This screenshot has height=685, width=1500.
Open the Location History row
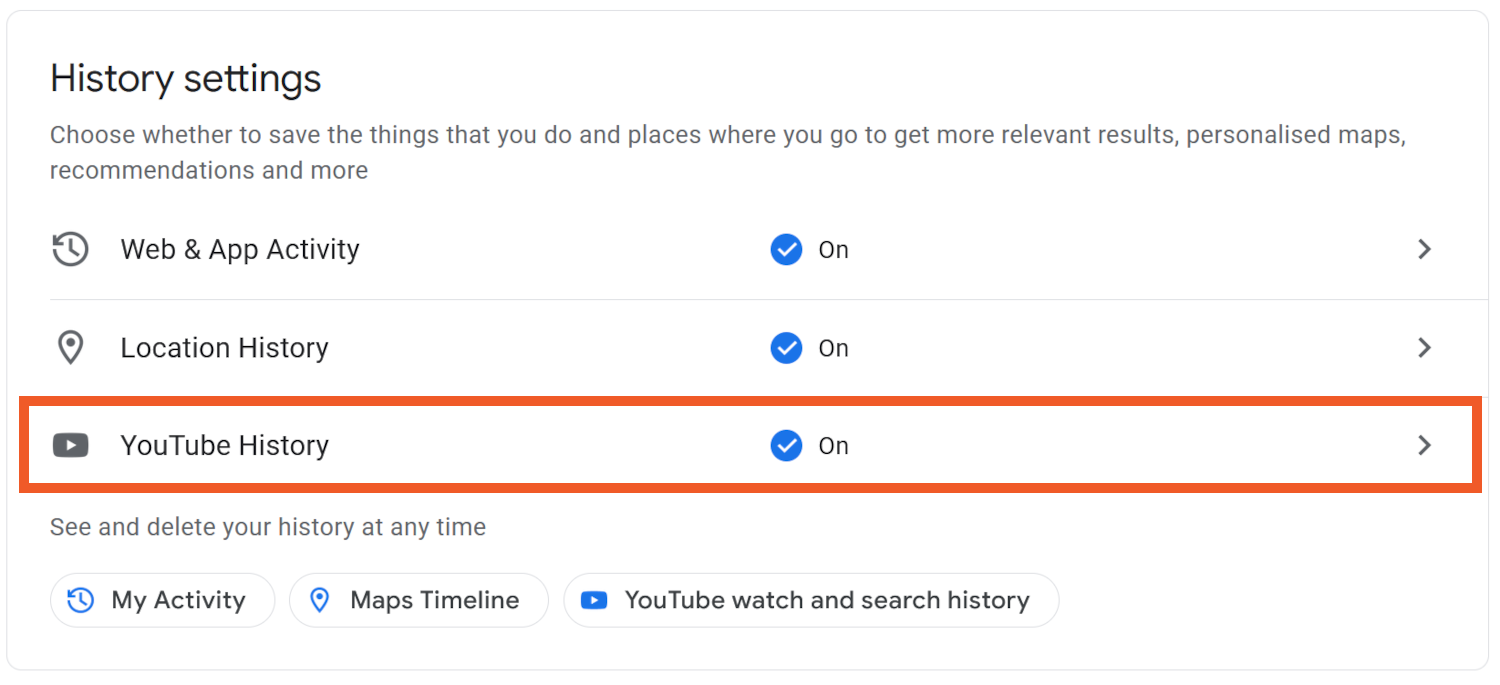[225, 348]
